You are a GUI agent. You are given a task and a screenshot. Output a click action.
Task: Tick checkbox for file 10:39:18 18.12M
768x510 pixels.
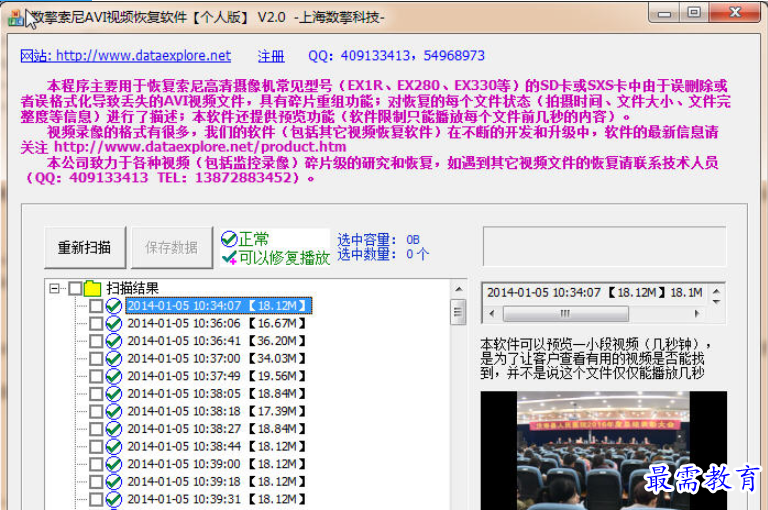point(96,482)
